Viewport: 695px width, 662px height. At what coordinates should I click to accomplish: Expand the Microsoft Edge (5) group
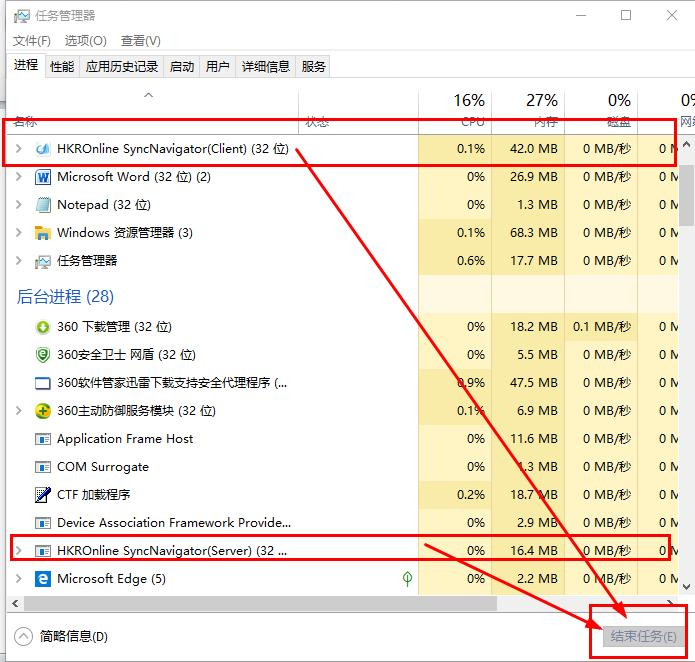click(19, 579)
